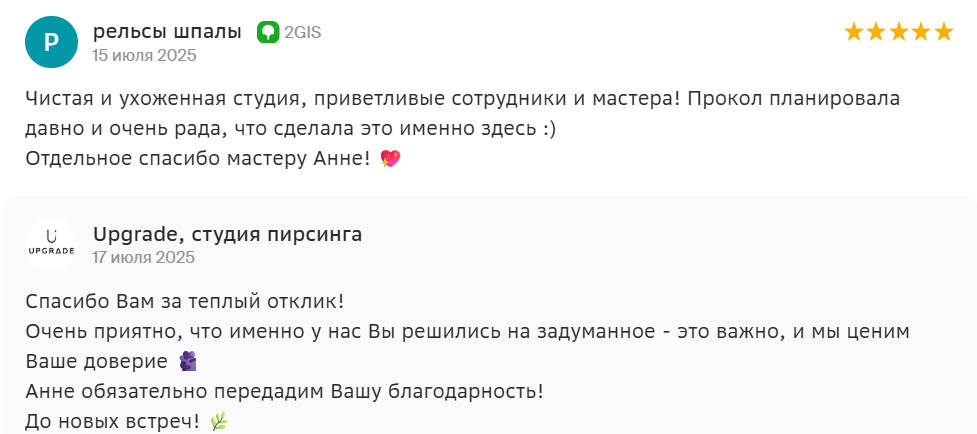The width and height of the screenshot is (977, 434).
Task: Click the first rating star
Action: (854, 32)
